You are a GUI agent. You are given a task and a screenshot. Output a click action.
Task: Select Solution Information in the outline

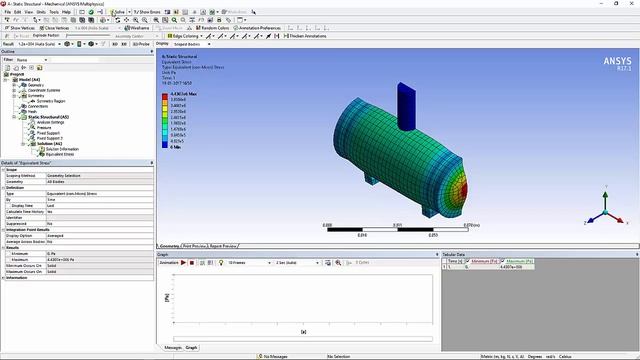[x=62, y=149]
